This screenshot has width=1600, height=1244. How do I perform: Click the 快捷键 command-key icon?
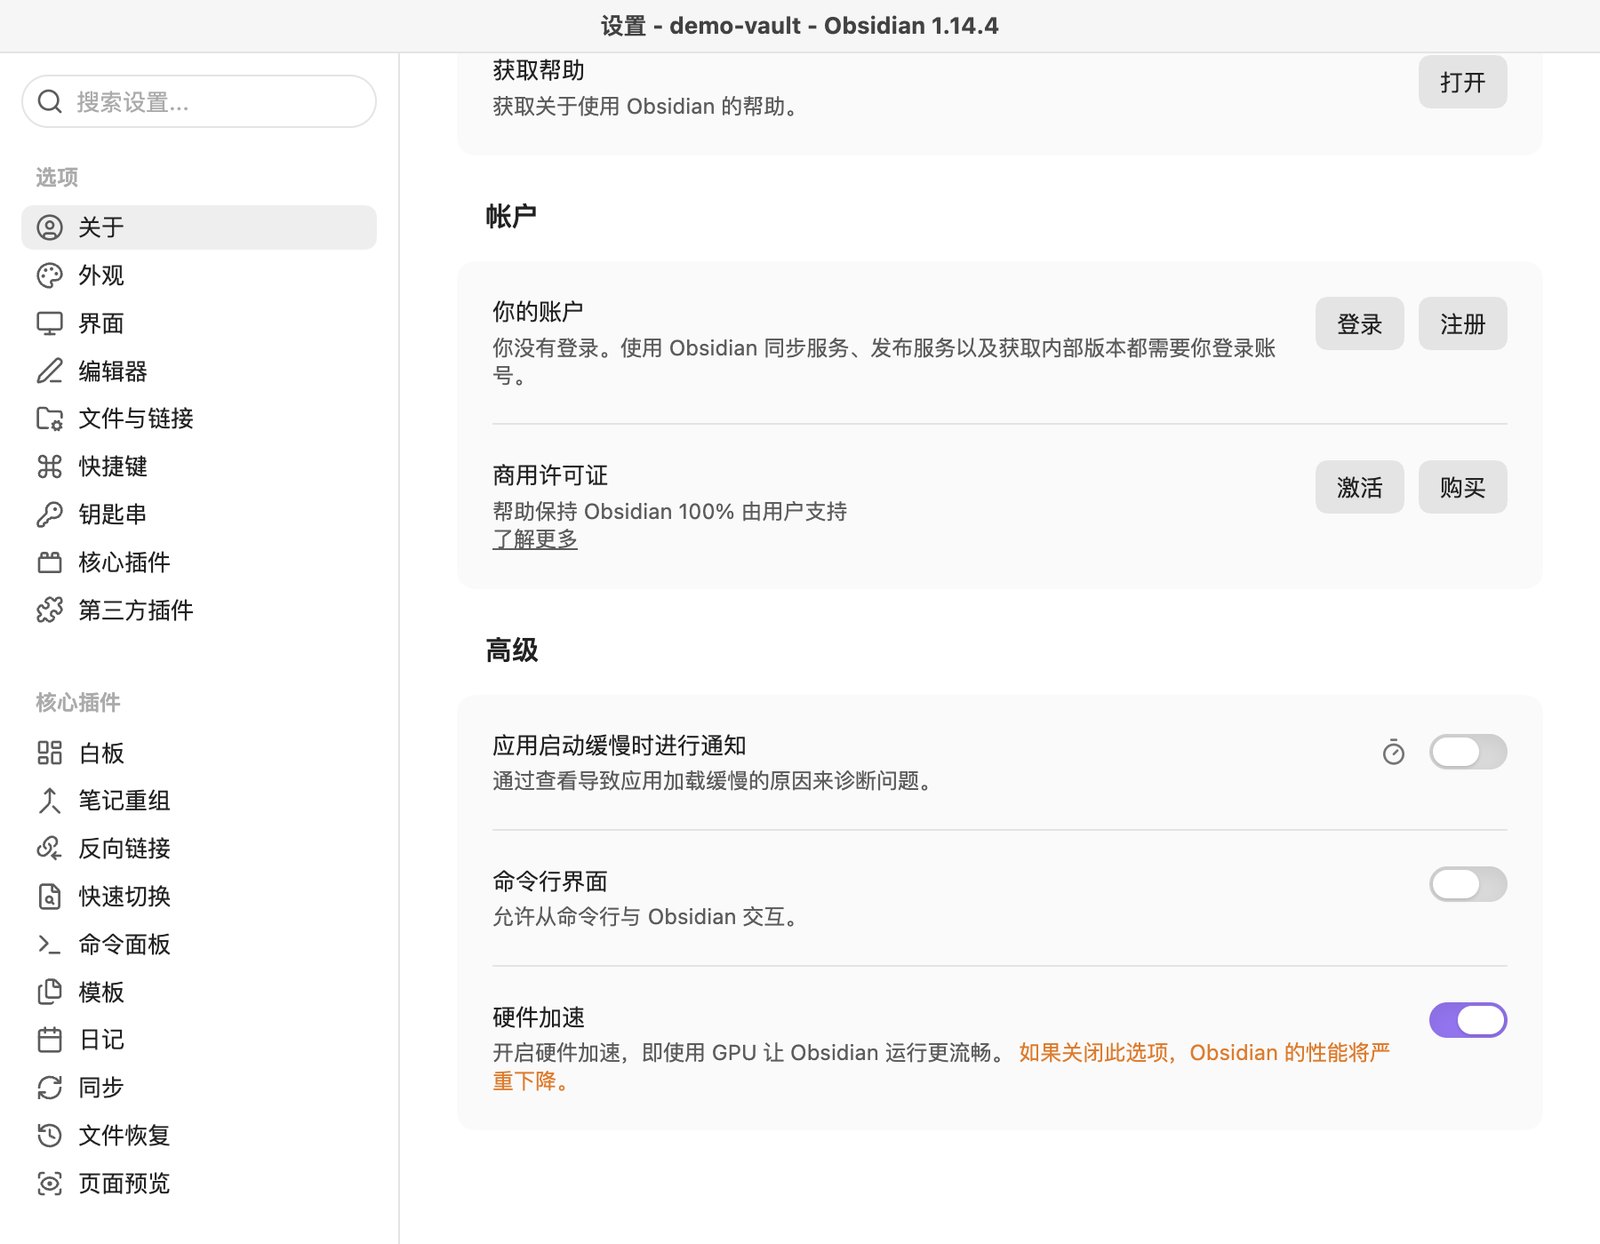tap(50, 466)
